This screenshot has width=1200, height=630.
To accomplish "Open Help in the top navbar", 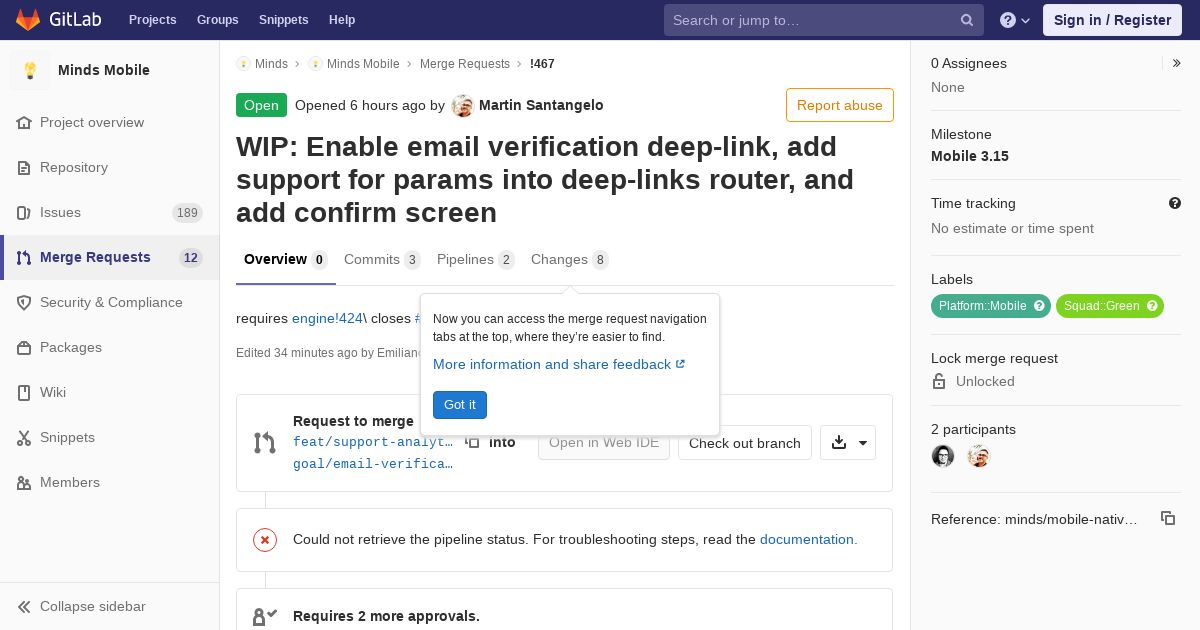I will pyautogui.click(x=342, y=20).
